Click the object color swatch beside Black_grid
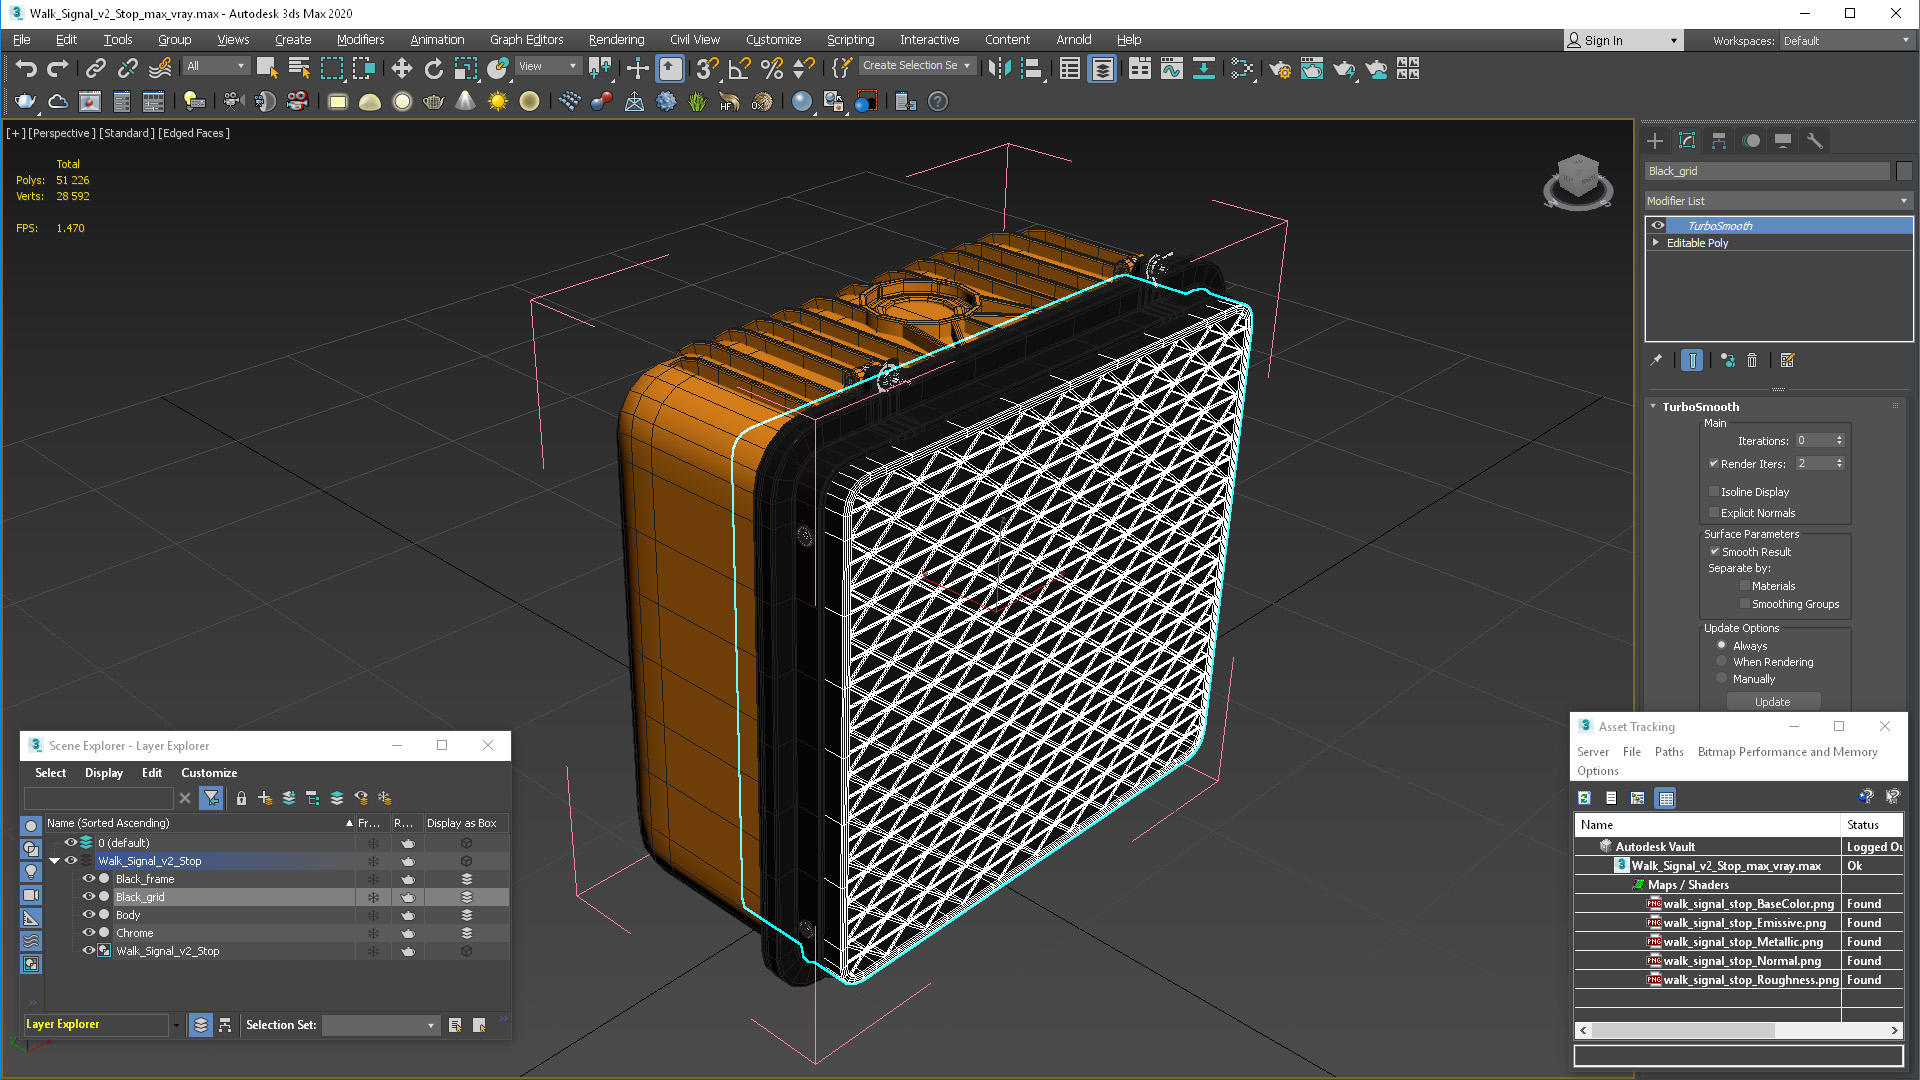The width and height of the screenshot is (1920, 1080). (x=1904, y=171)
